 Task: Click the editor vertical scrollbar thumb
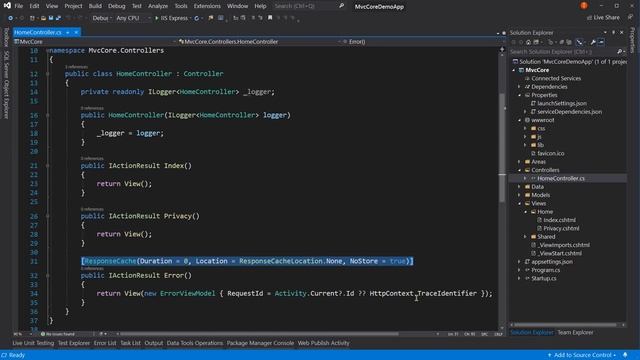(502, 147)
